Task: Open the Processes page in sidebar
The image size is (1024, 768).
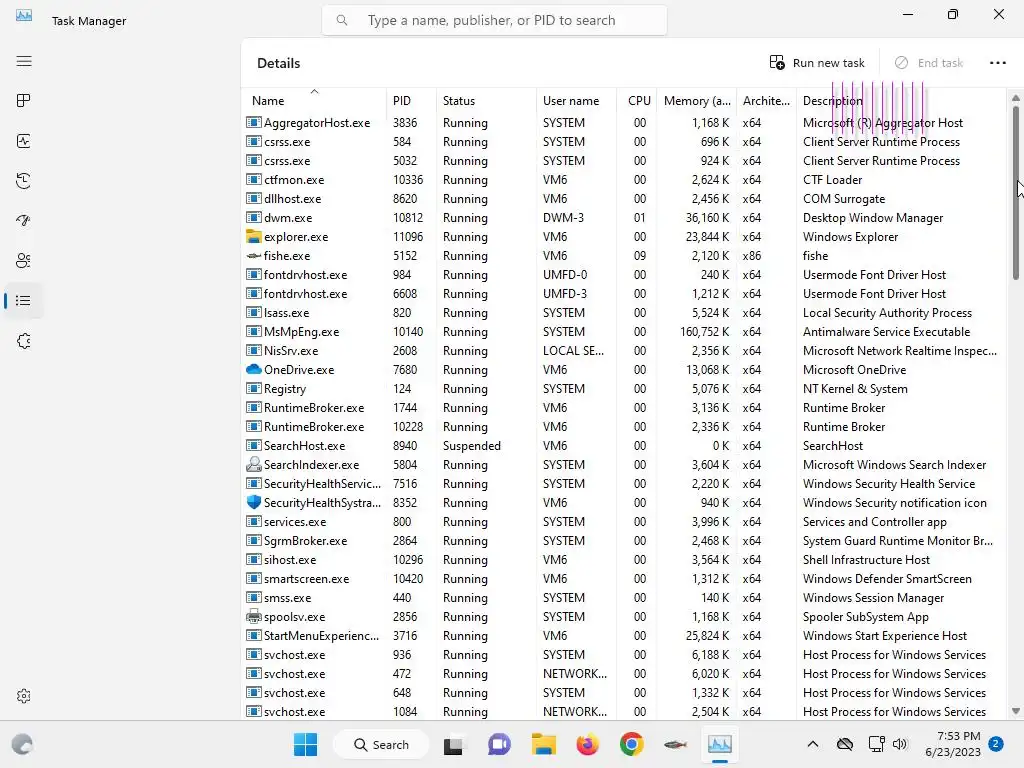Action: pyautogui.click(x=24, y=101)
